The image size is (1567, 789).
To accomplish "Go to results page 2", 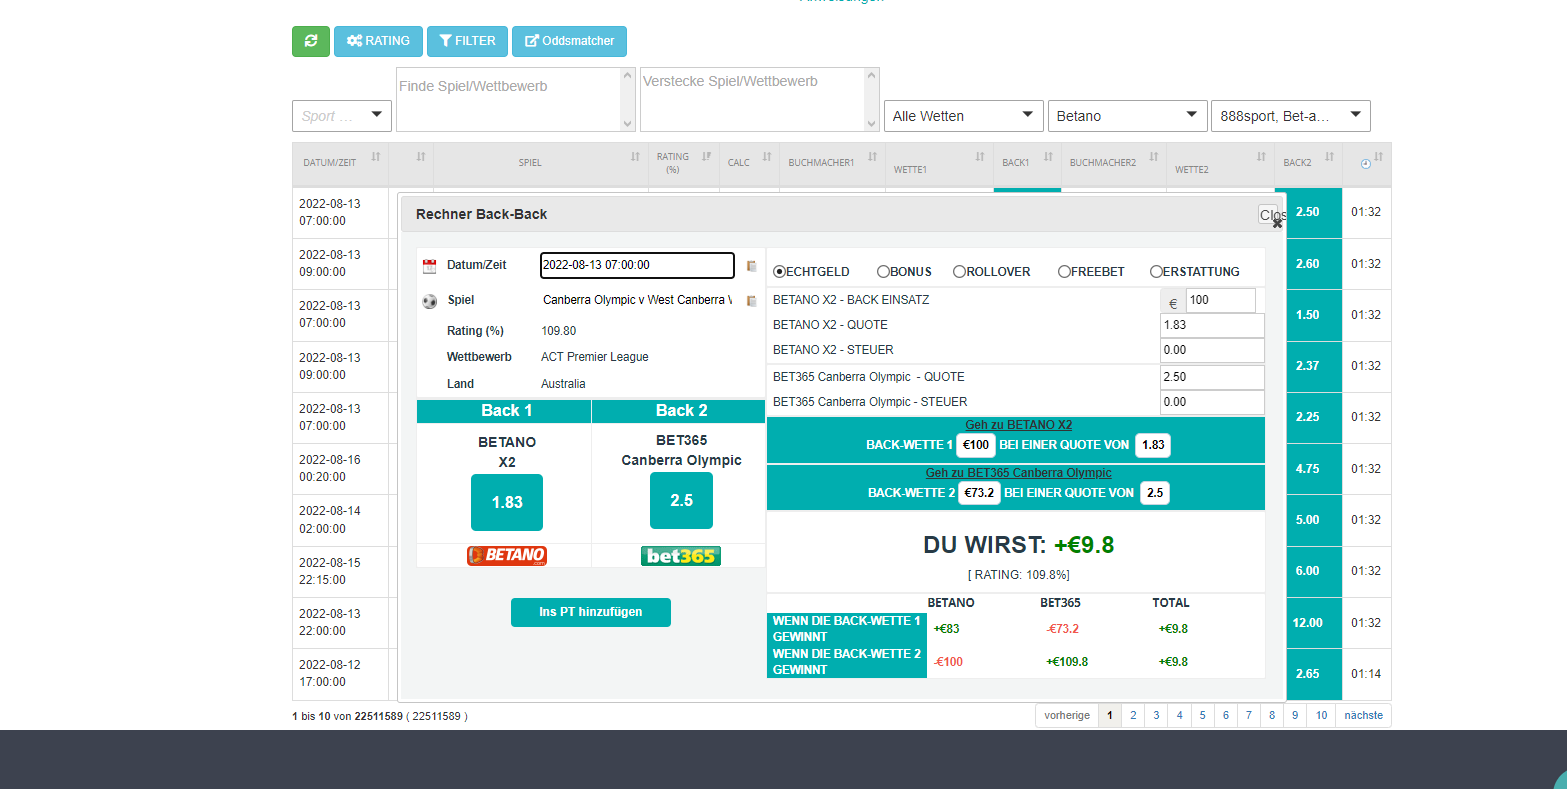I will pyautogui.click(x=1133, y=716).
